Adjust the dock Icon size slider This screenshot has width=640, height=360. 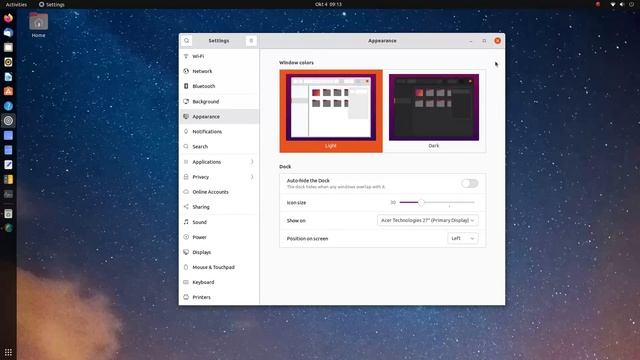437,202
